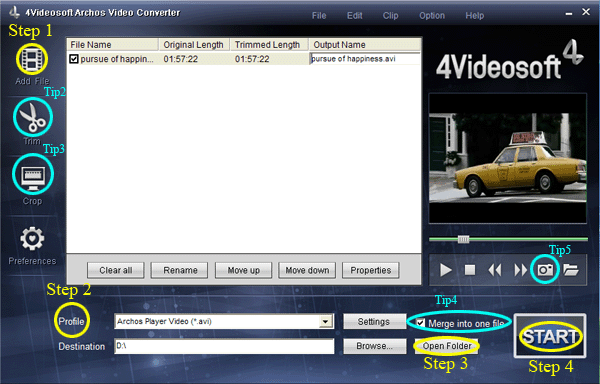Click the Move up button
Image resolution: width=600 pixels, height=384 pixels.
click(x=243, y=270)
